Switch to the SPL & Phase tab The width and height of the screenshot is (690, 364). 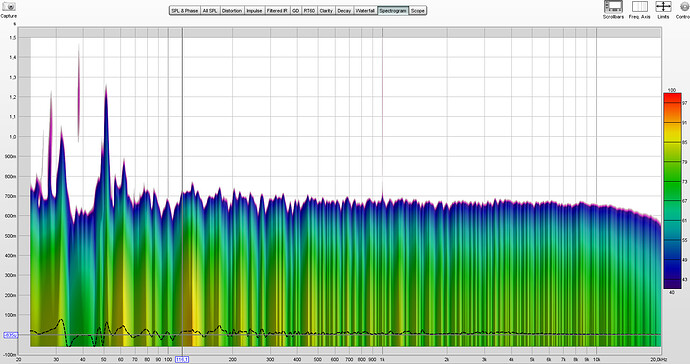pyautogui.click(x=185, y=11)
